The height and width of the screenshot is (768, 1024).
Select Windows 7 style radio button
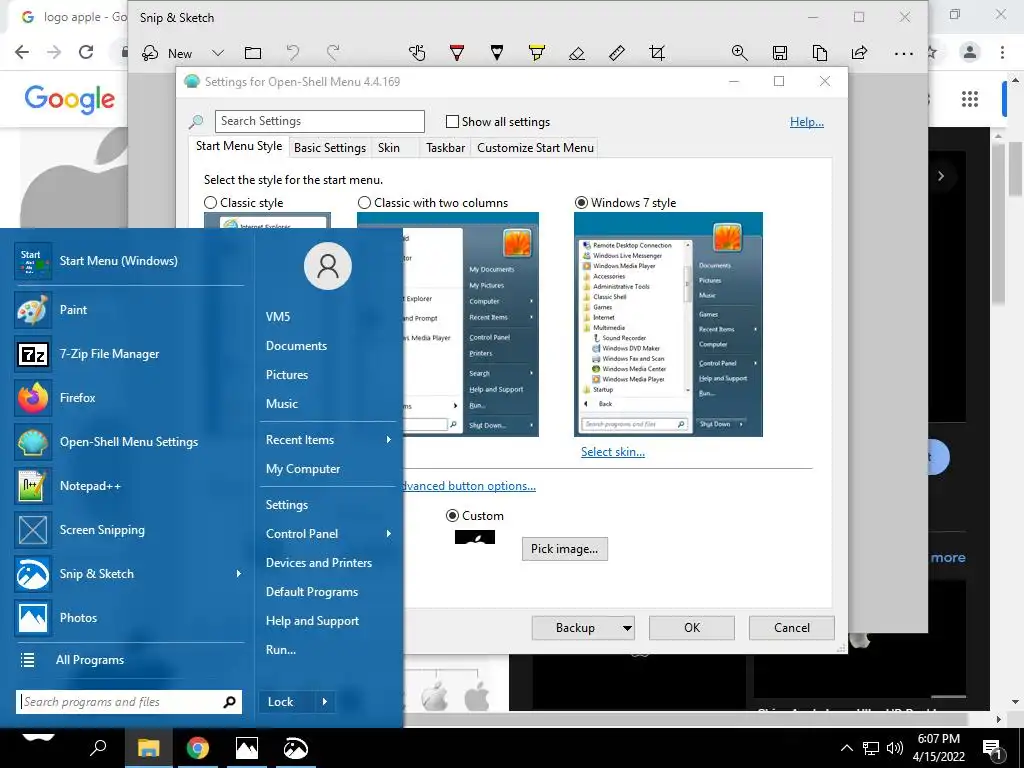(x=581, y=203)
